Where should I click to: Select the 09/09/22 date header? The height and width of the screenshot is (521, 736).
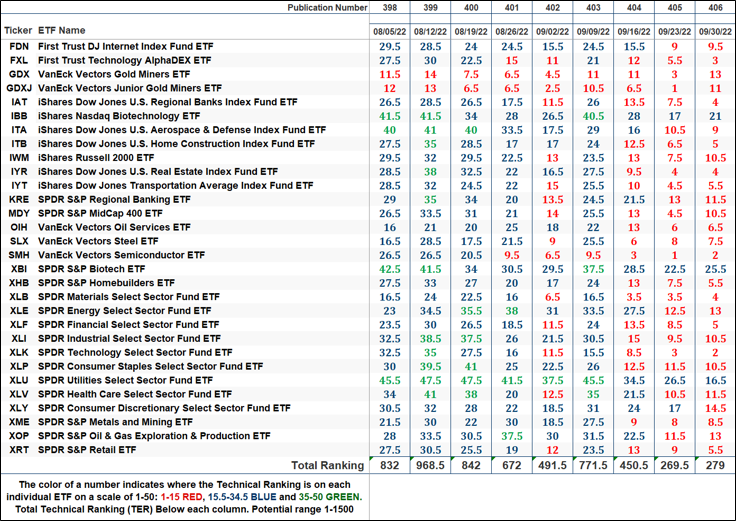click(593, 31)
